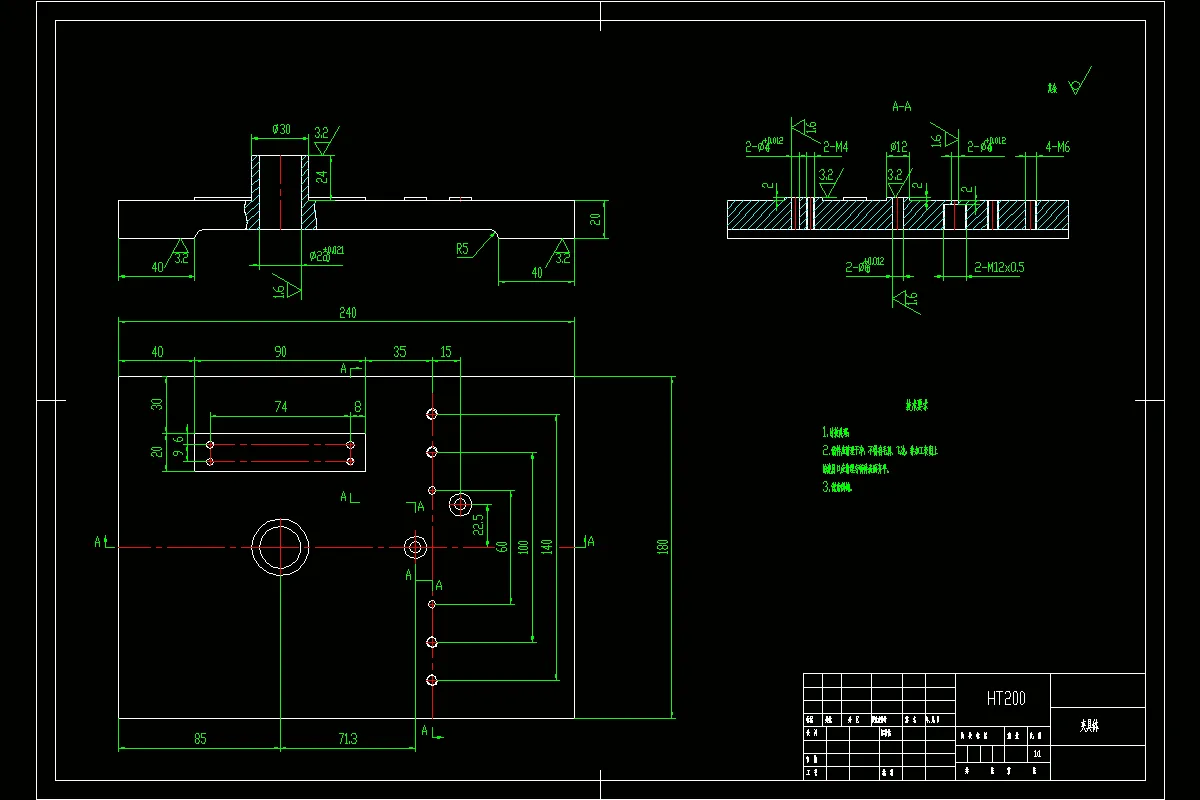Select the 15 horizontal dimension

pyautogui.click(x=445, y=351)
